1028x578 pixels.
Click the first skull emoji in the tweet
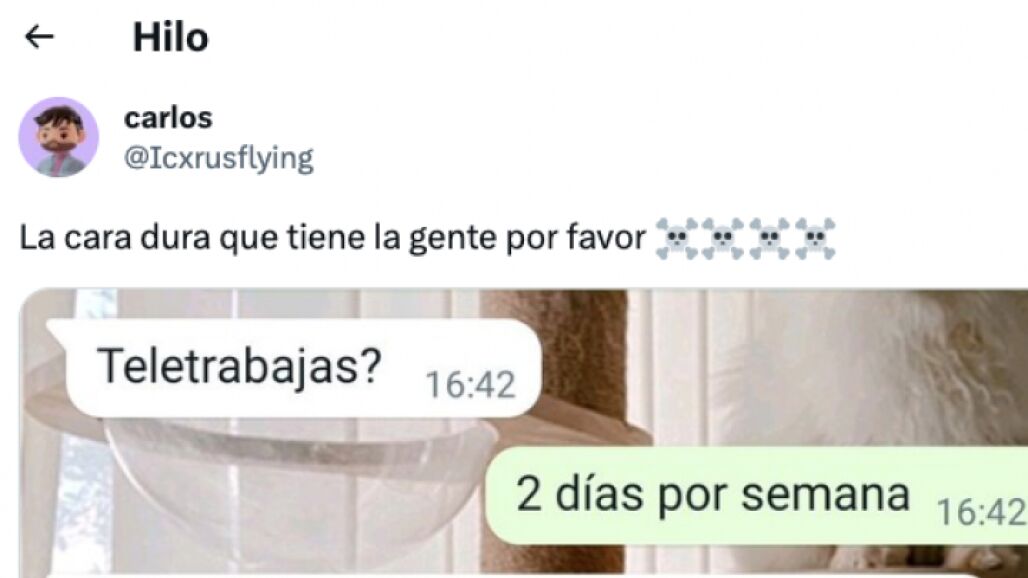677,239
